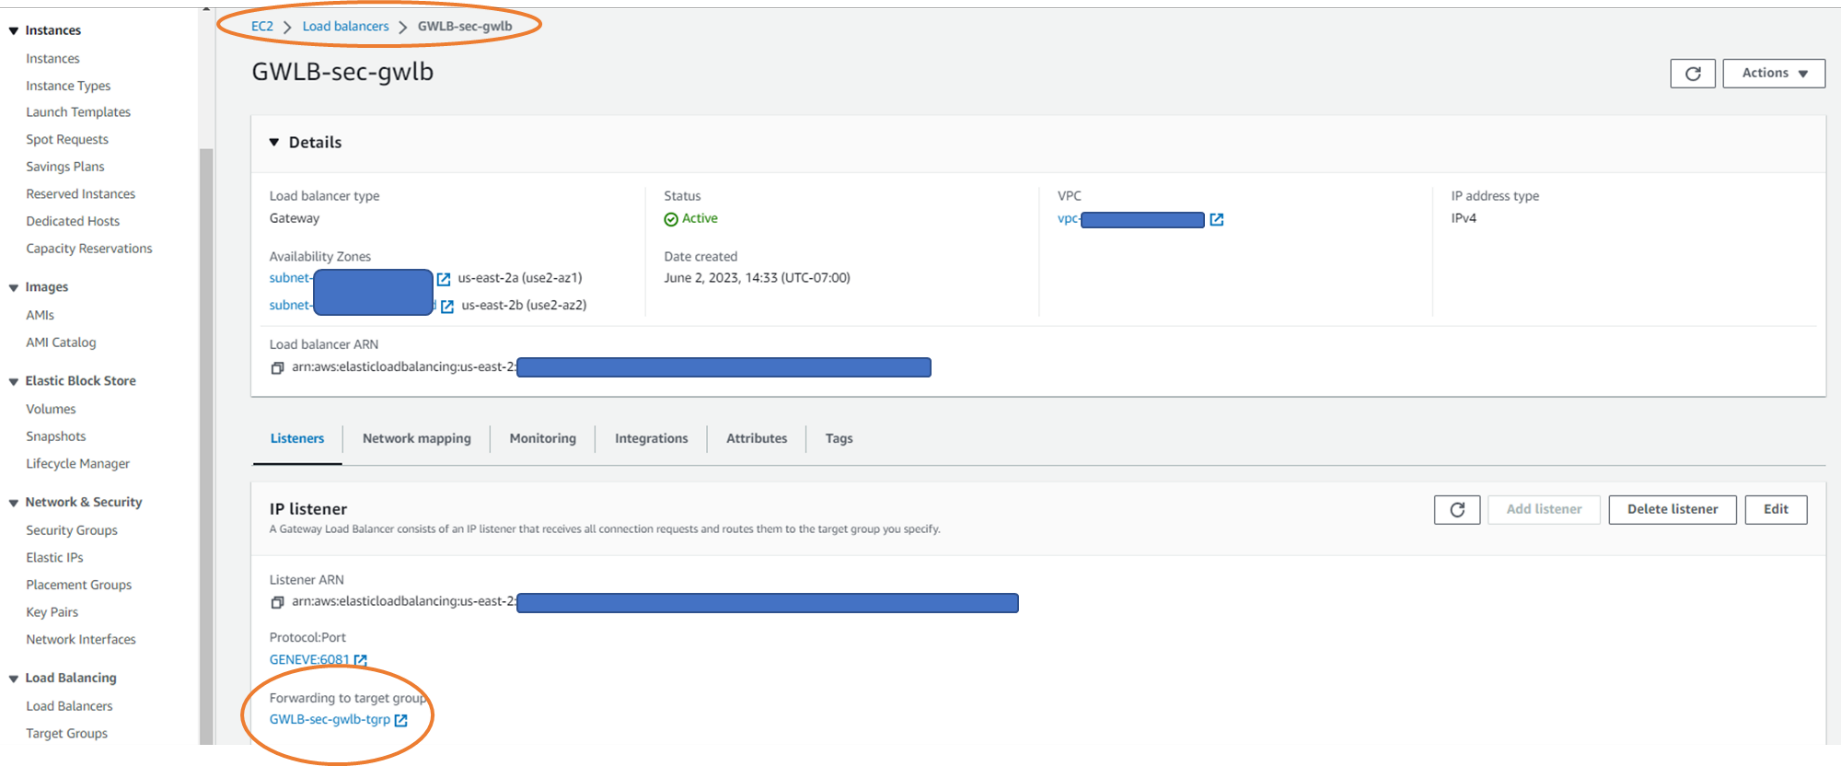Open Launch Templates in the sidebar
The width and height of the screenshot is (1841, 766).
[x=78, y=112]
